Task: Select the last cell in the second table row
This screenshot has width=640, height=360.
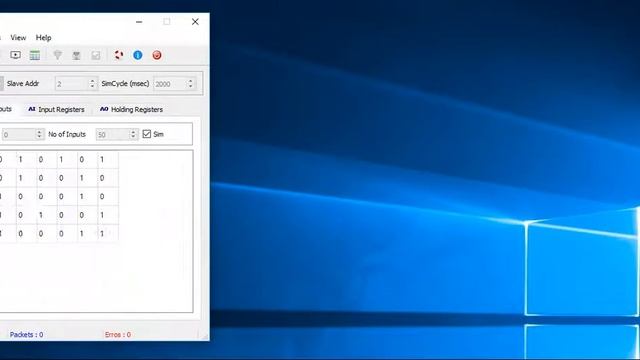Action: [108, 178]
